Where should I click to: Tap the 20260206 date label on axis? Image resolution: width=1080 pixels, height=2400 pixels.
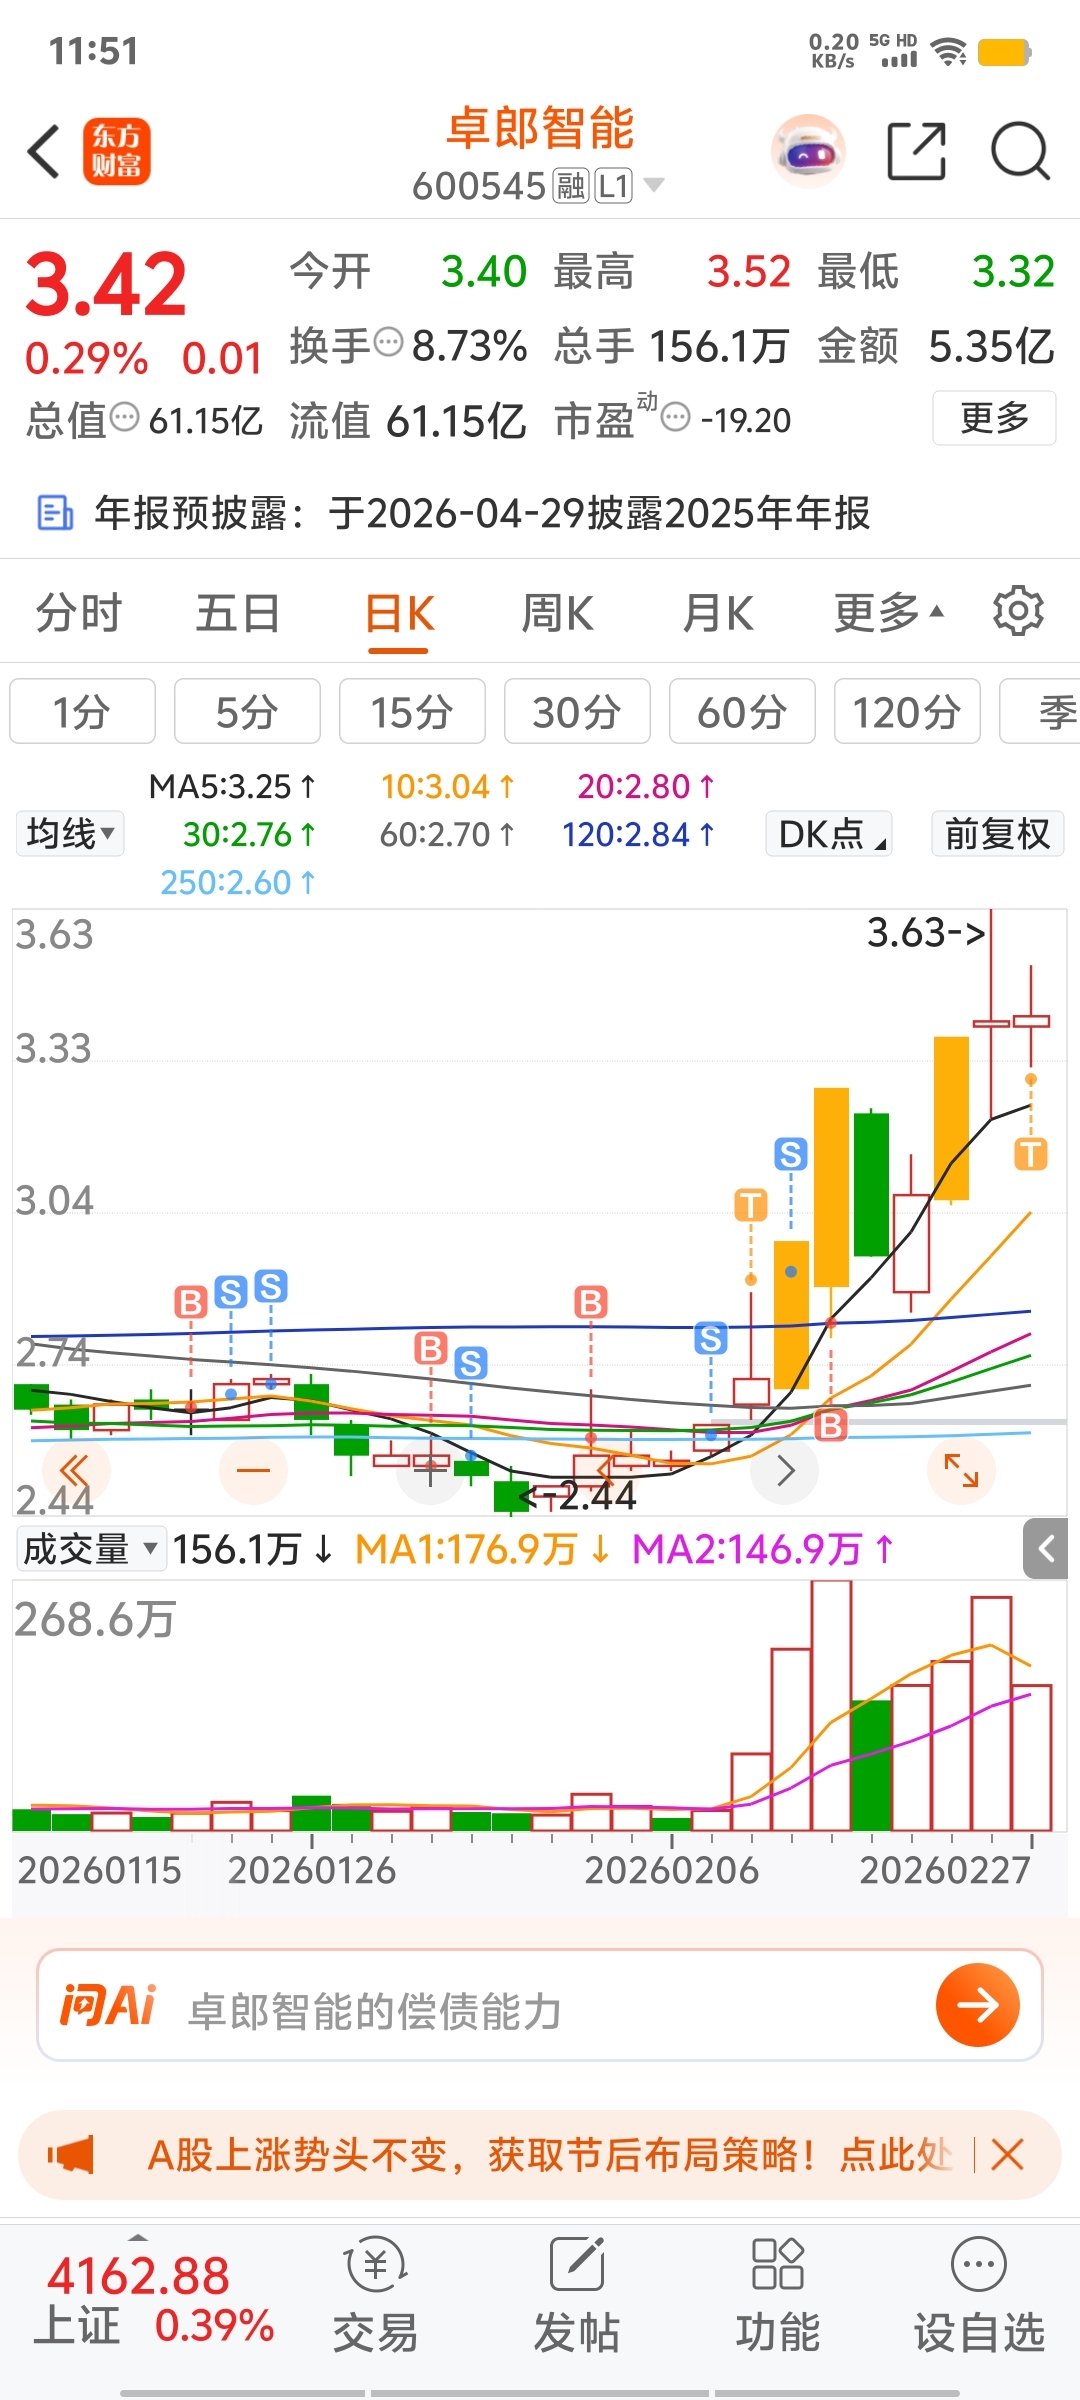point(672,1870)
